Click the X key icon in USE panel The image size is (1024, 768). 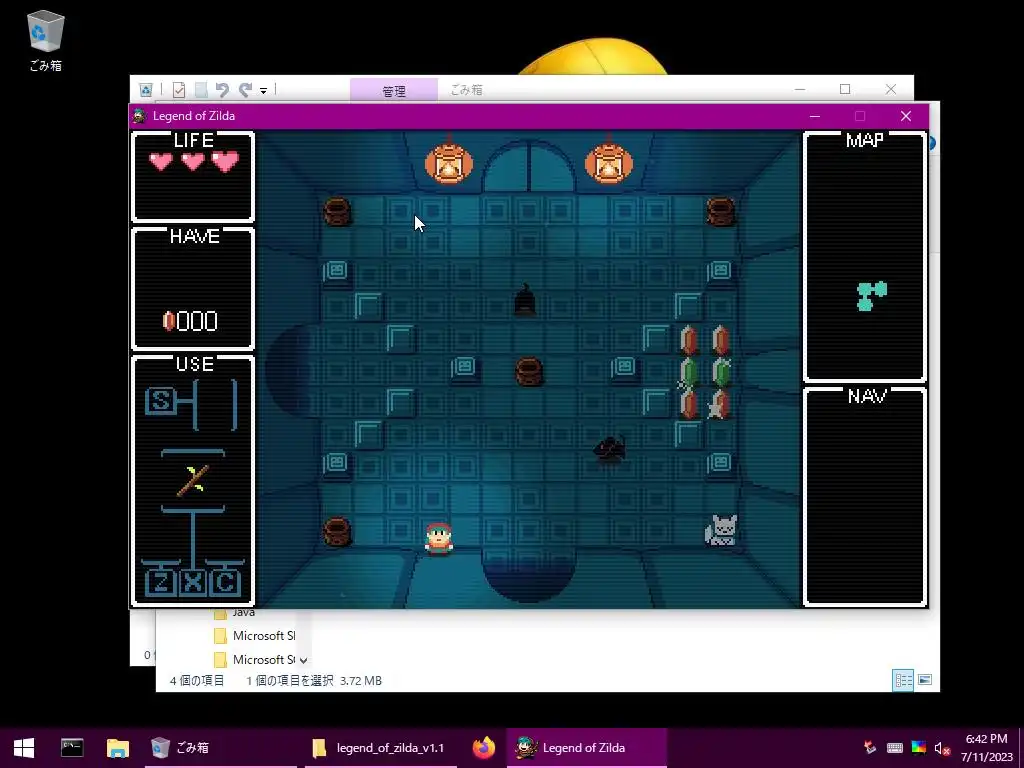193,583
